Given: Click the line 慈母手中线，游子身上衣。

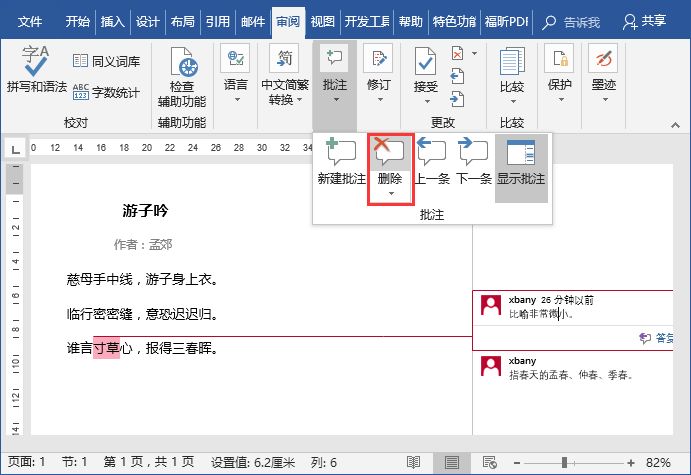Looking at the screenshot, I should pyautogui.click(x=142, y=279).
